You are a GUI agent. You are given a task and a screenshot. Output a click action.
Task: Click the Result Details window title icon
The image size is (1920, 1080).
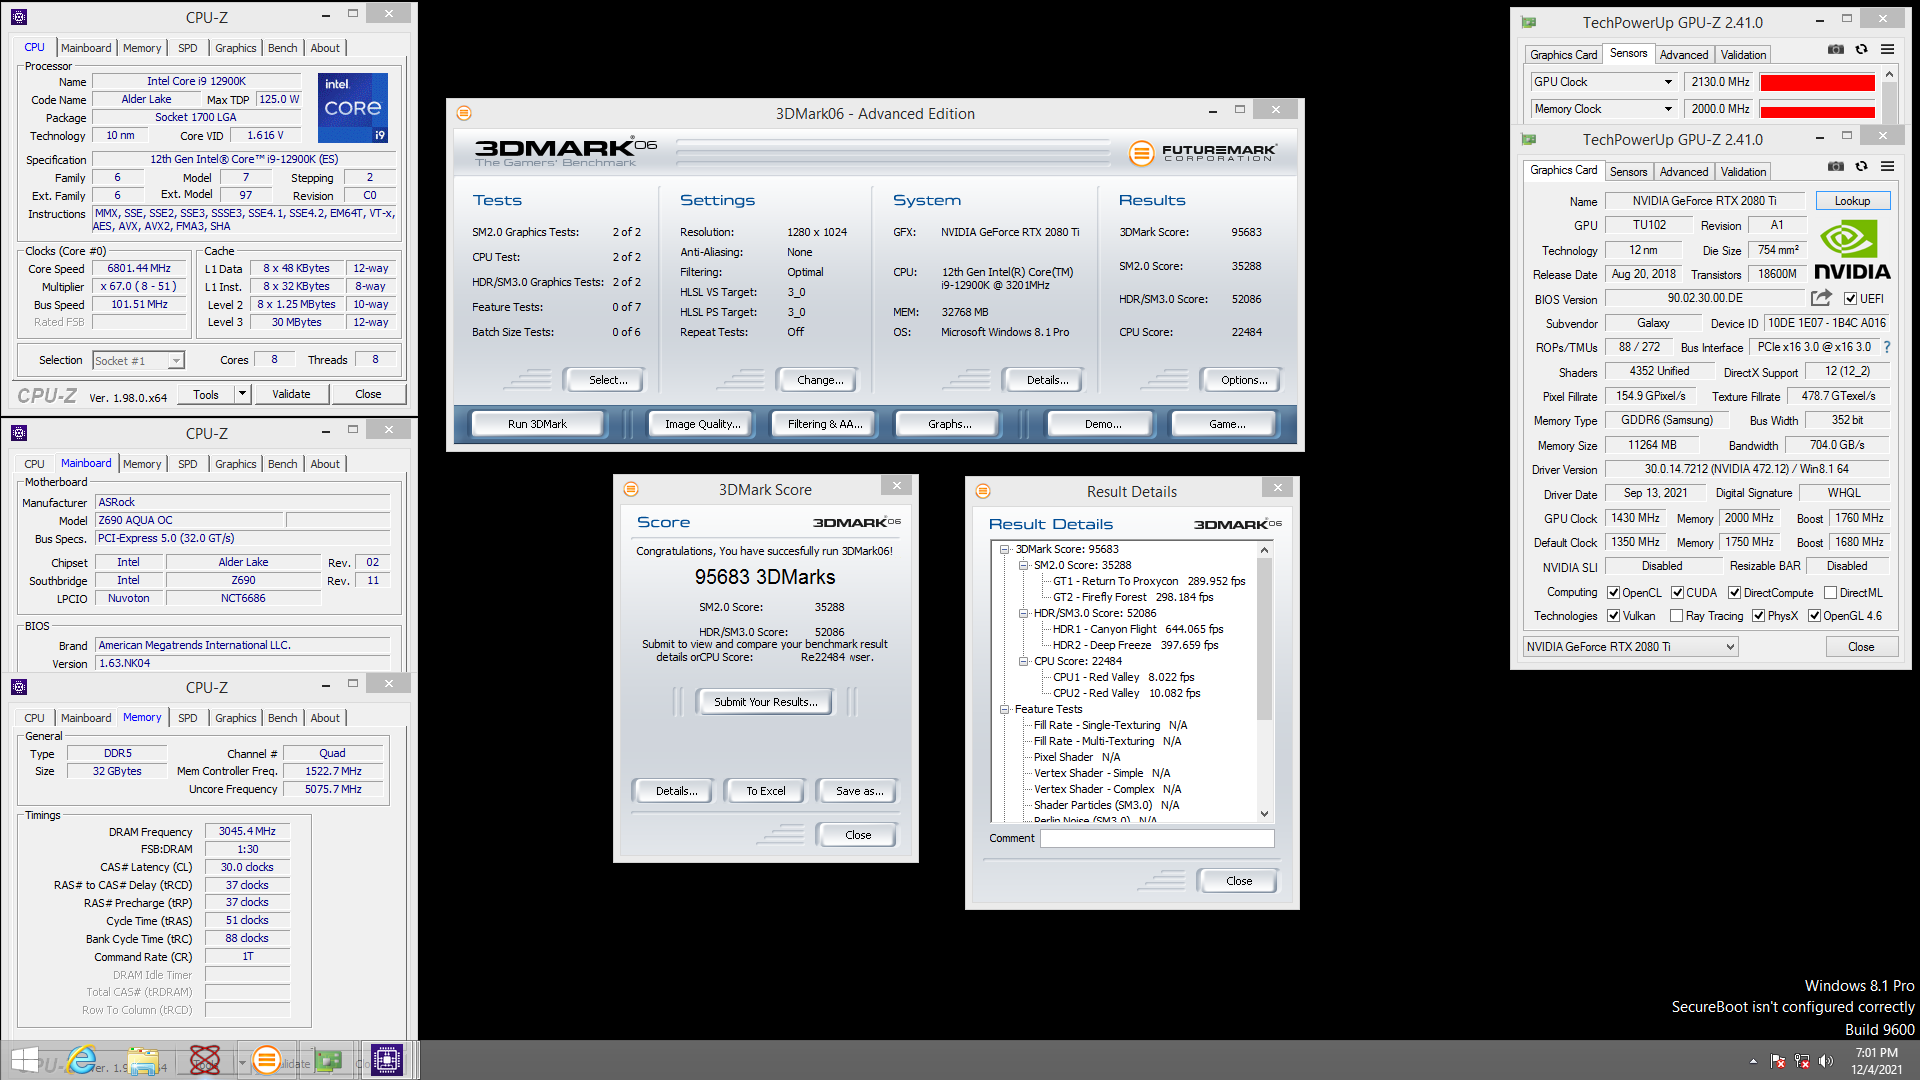983,491
